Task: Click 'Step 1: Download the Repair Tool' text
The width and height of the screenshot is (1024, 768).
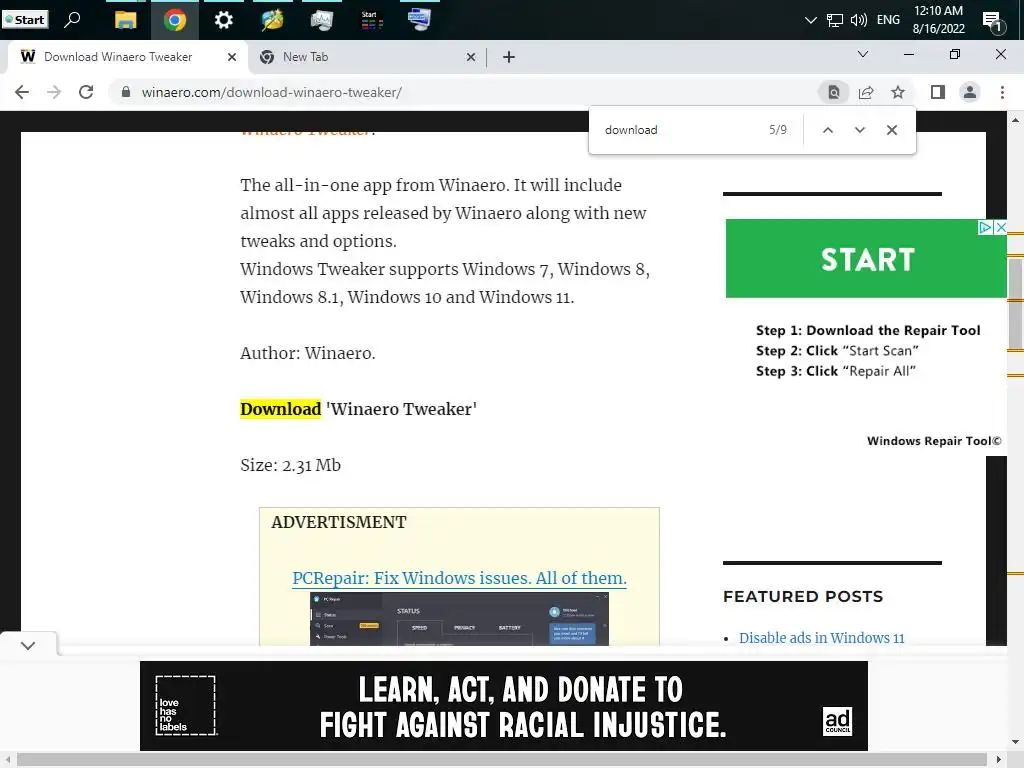Action: (x=868, y=330)
